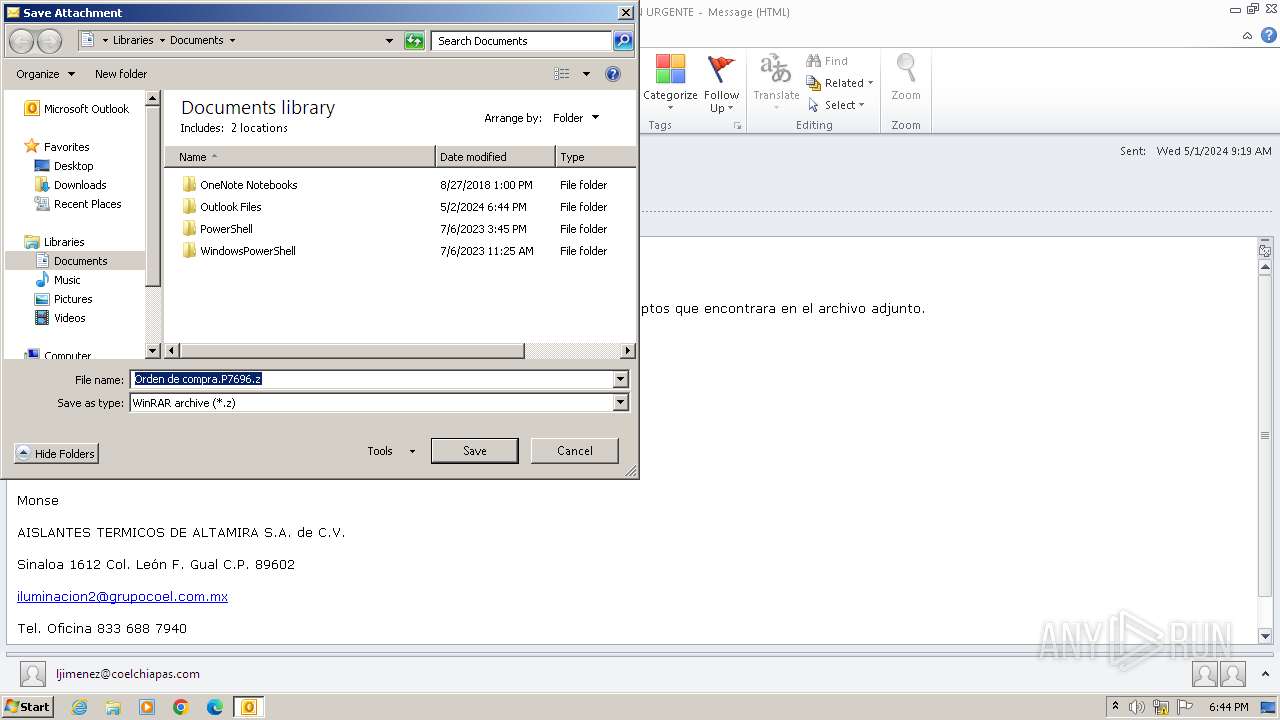Open Internet Explorer from taskbar
The height and width of the screenshot is (720, 1280).
79,707
